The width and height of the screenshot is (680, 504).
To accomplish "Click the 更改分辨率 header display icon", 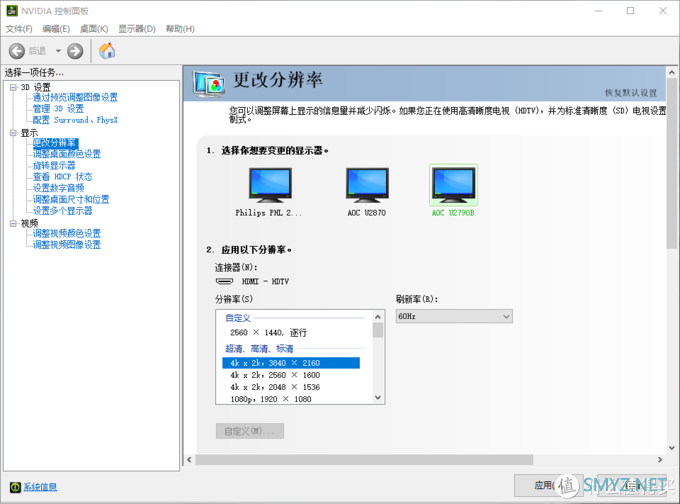I will pos(209,84).
